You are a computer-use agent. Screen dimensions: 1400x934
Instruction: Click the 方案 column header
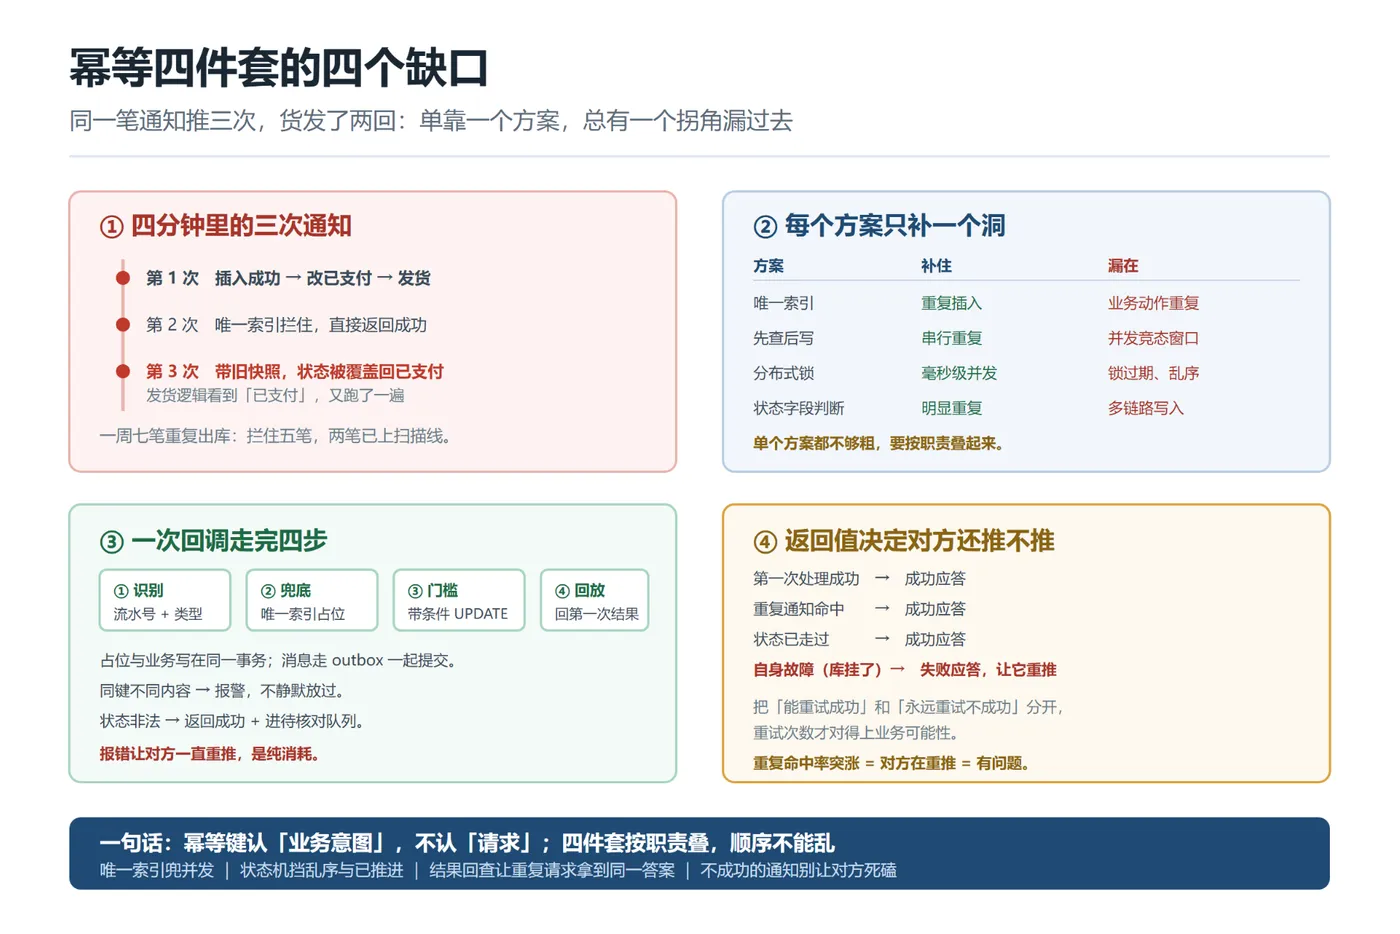point(768,266)
